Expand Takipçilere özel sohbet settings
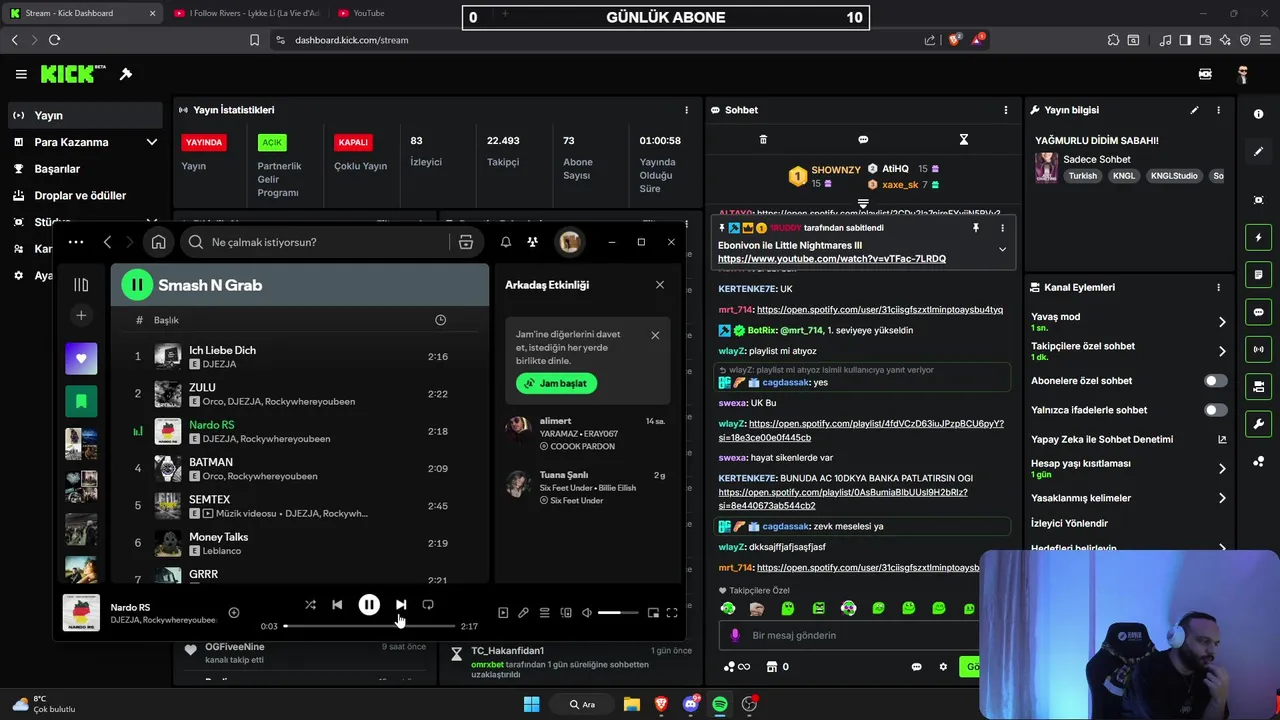 (1222, 351)
